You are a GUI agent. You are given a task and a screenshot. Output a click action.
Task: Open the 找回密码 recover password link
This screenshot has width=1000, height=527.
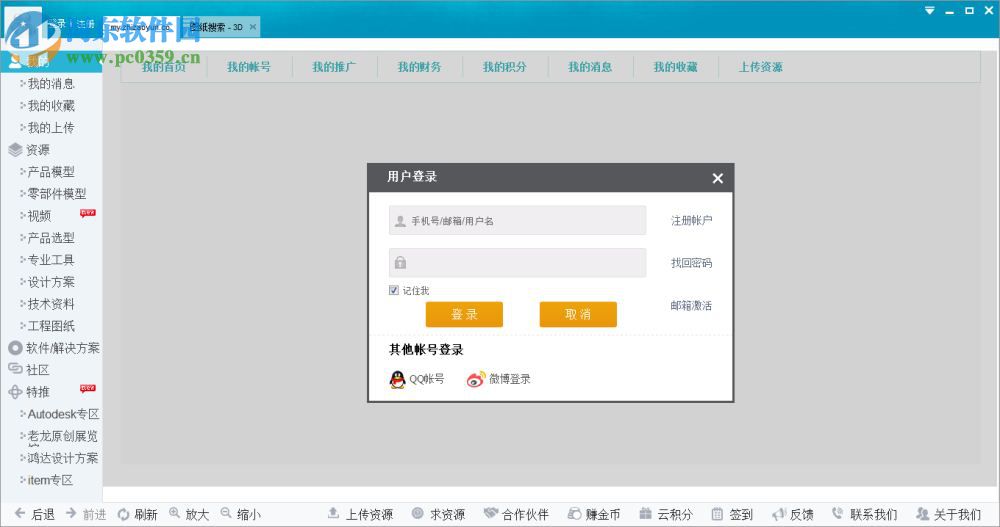tap(691, 263)
